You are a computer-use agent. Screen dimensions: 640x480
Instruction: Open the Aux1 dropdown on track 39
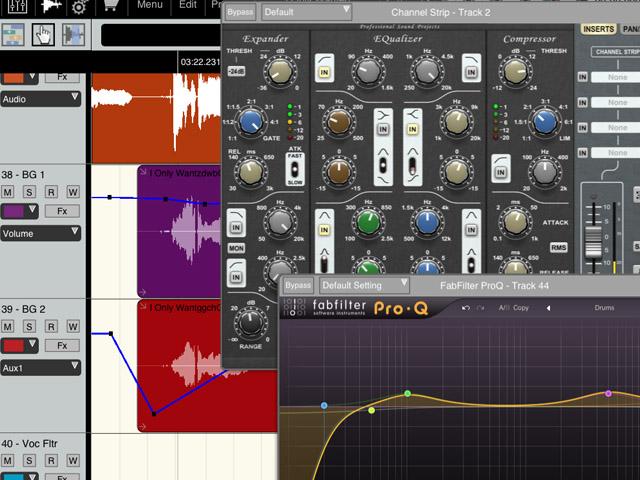[40, 368]
